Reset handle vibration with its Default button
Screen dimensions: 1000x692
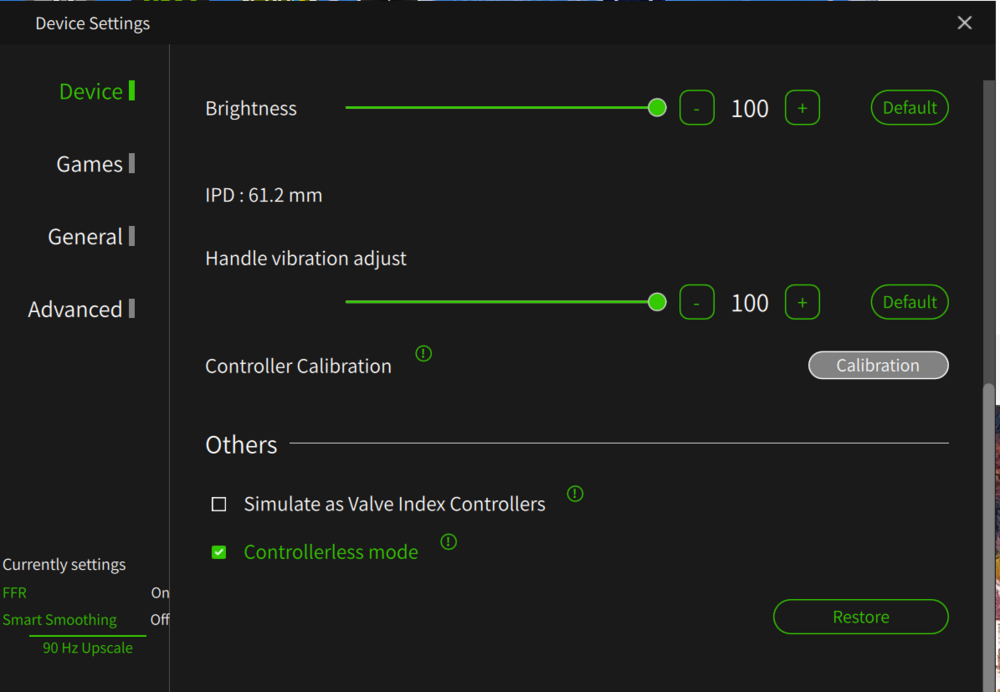[909, 302]
